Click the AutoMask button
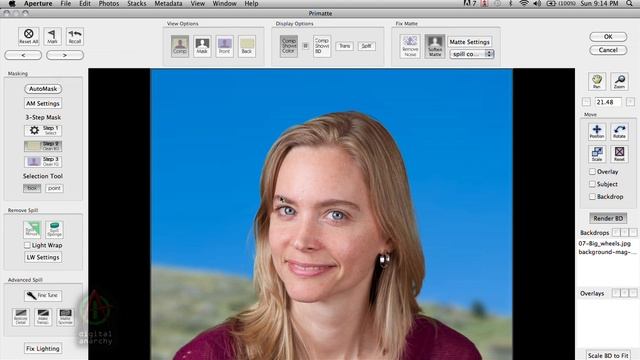 click(x=43, y=89)
